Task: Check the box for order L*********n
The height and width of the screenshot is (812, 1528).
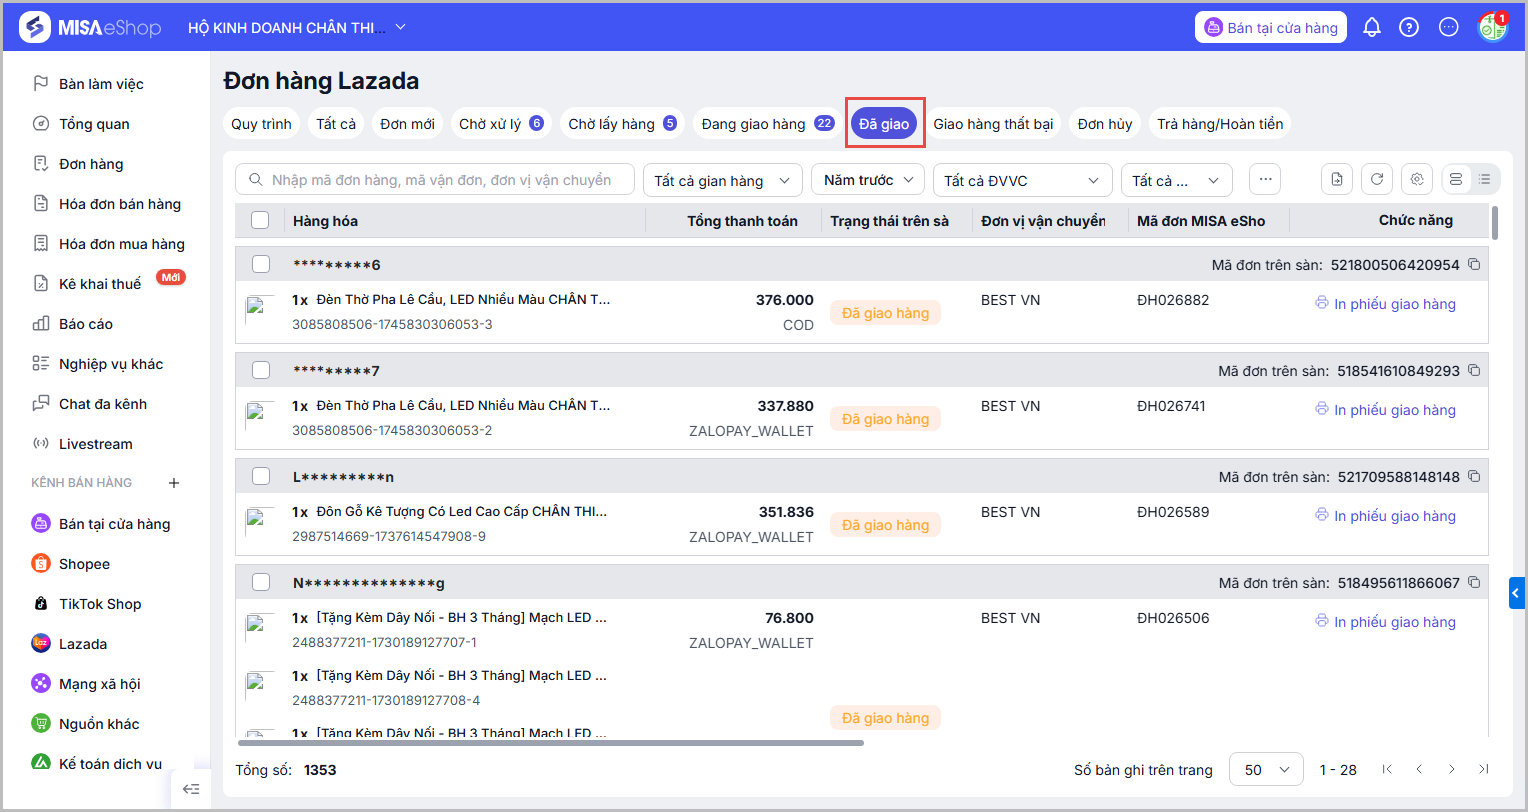Action: tap(261, 476)
